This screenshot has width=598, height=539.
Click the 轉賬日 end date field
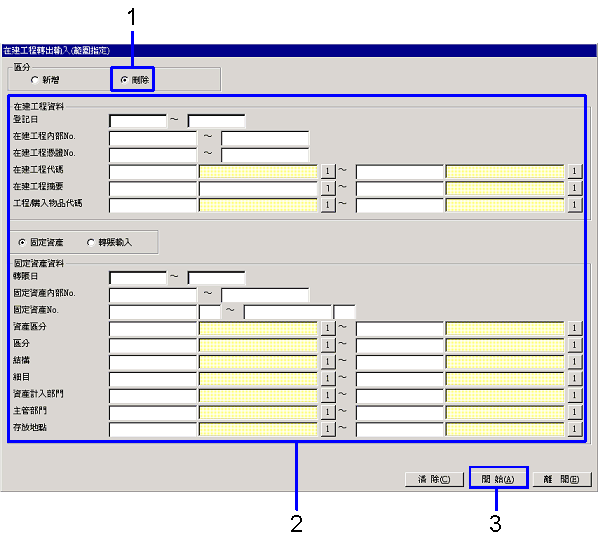pos(216,278)
